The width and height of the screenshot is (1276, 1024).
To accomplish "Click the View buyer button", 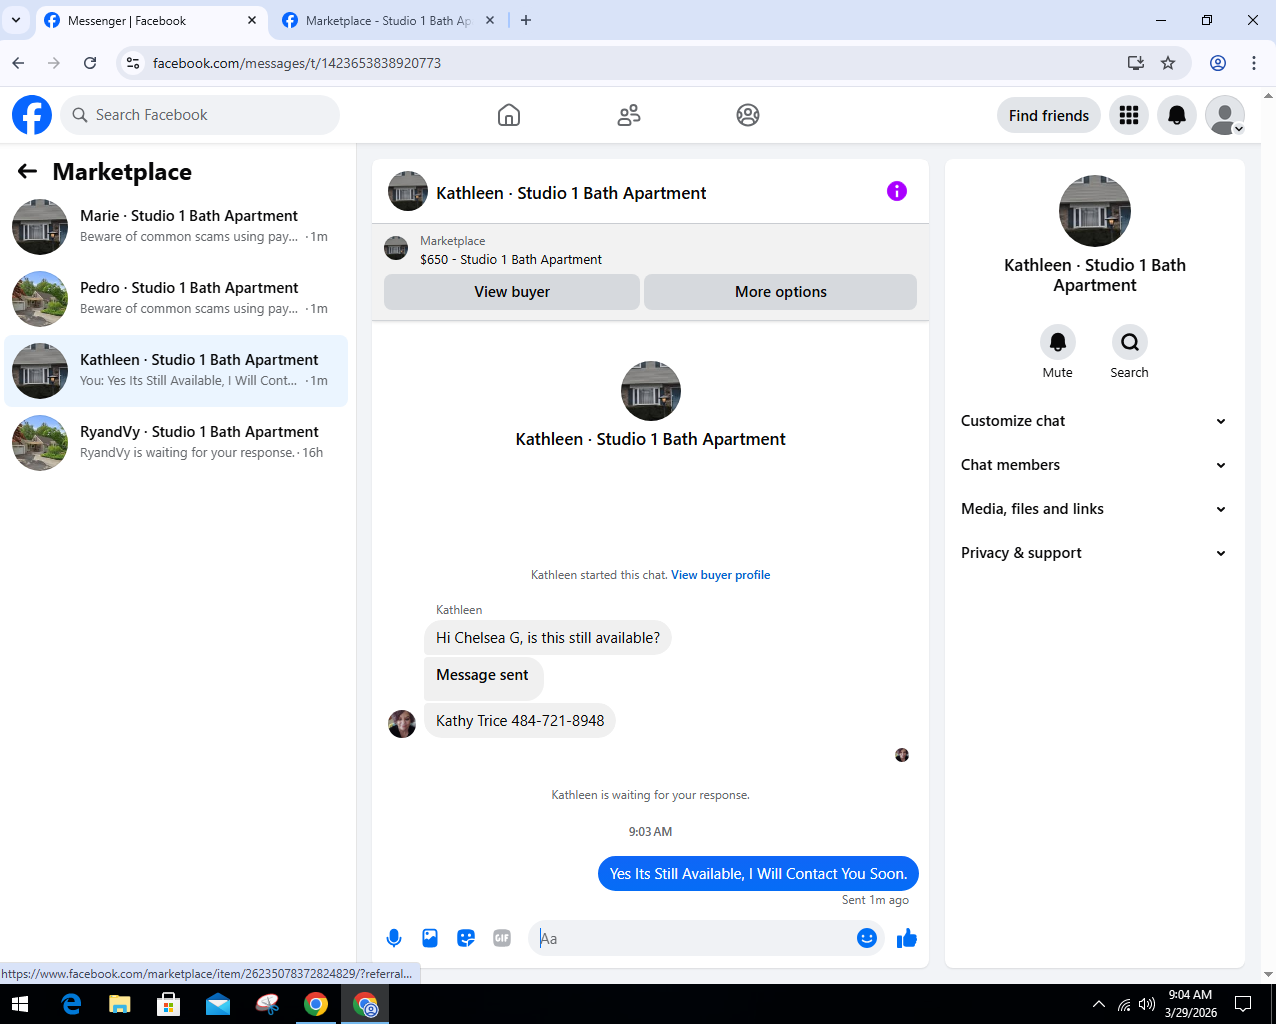I will pos(512,292).
